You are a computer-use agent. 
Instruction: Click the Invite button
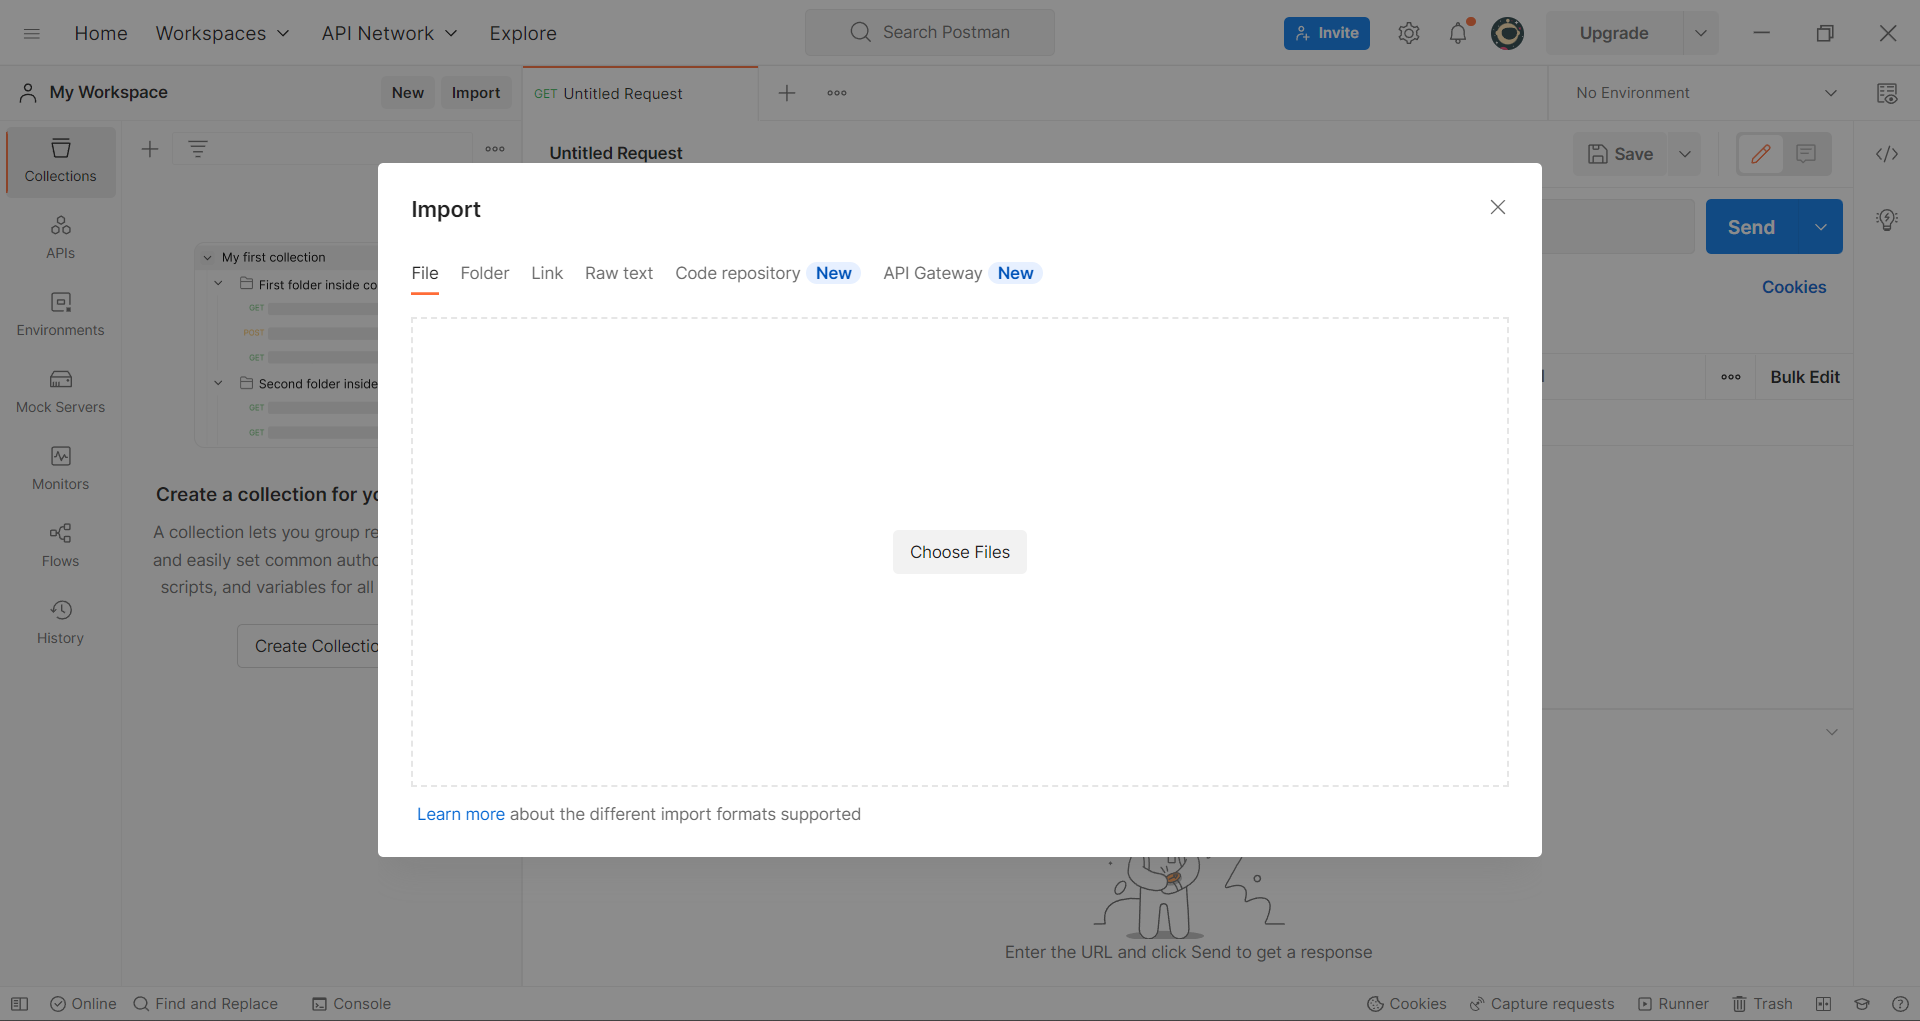(x=1327, y=33)
